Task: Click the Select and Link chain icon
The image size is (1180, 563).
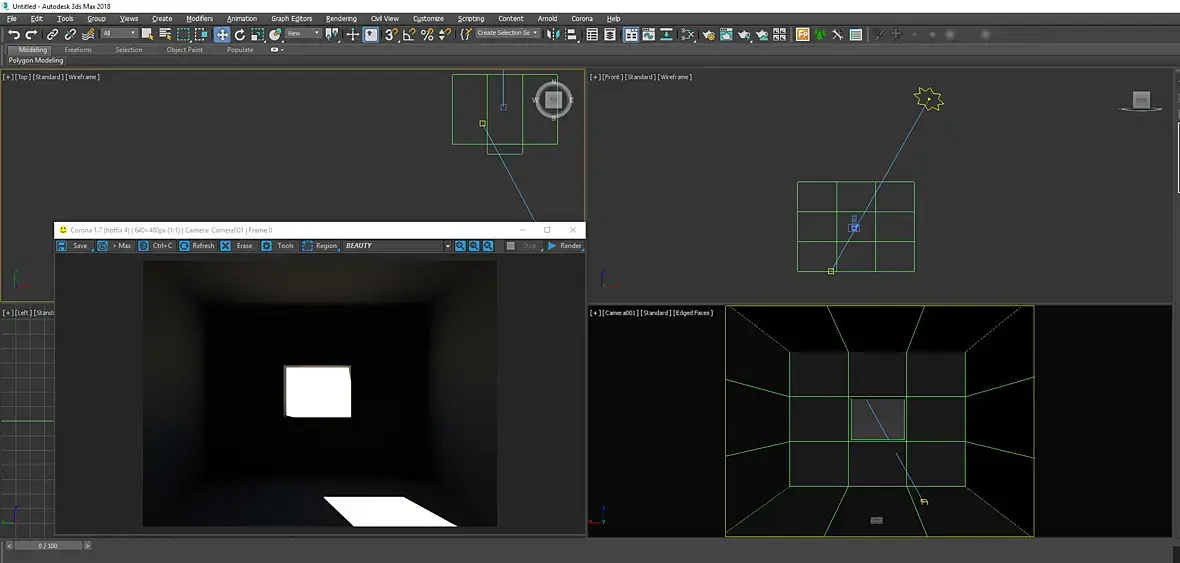Action: (52, 34)
